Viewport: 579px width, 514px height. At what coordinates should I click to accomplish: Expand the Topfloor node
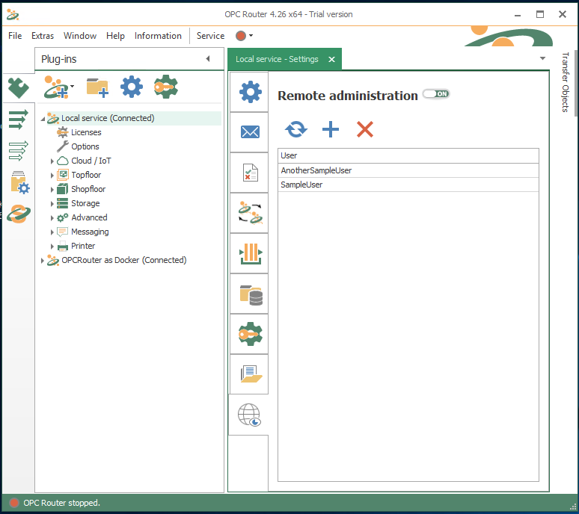(x=52, y=175)
